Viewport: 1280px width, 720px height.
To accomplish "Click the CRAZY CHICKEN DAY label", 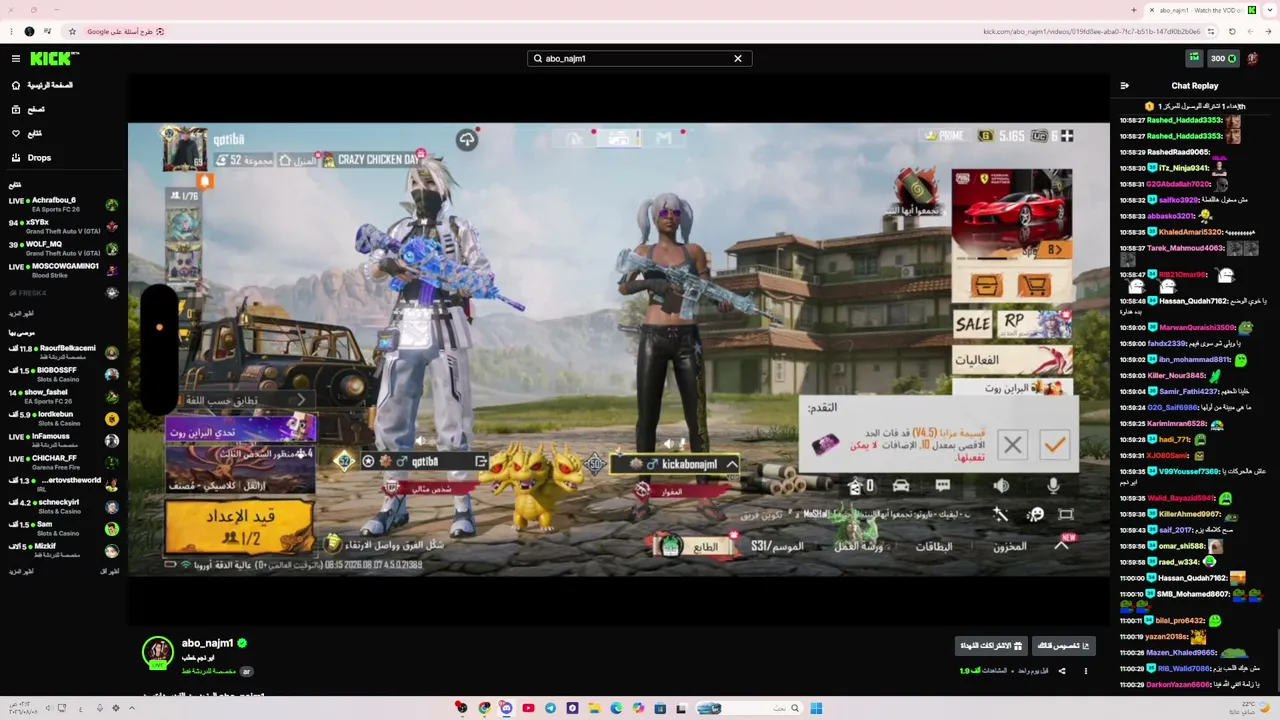I will click(379, 160).
